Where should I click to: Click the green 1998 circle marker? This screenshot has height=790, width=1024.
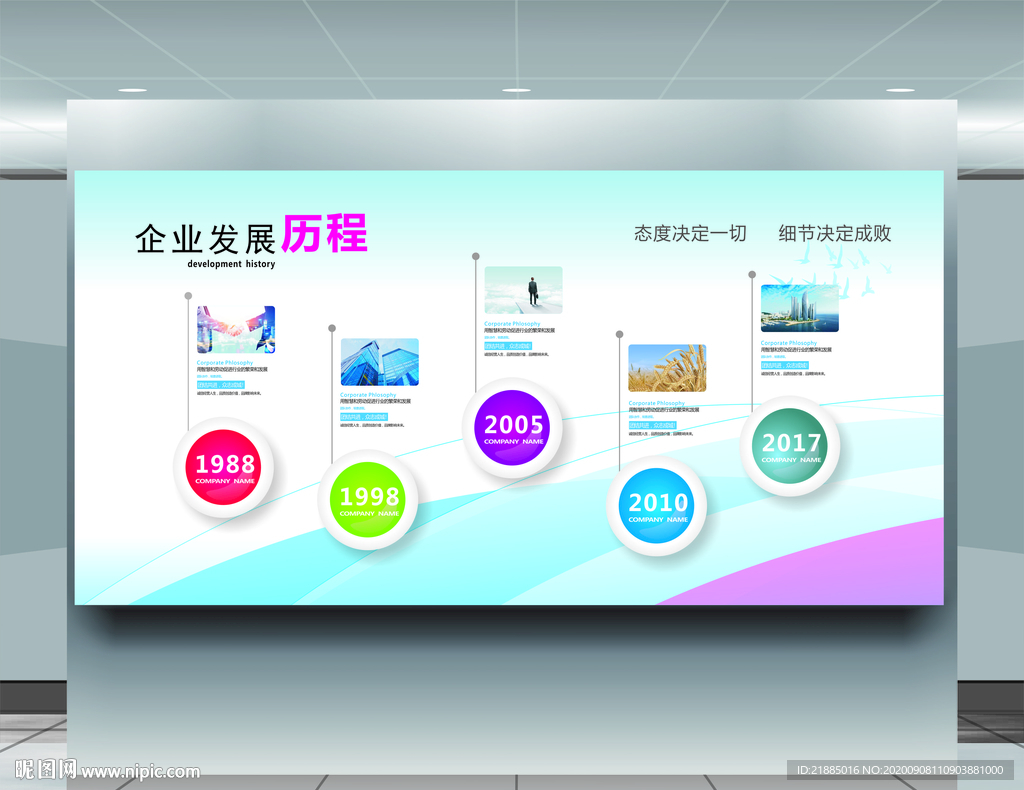(x=368, y=499)
